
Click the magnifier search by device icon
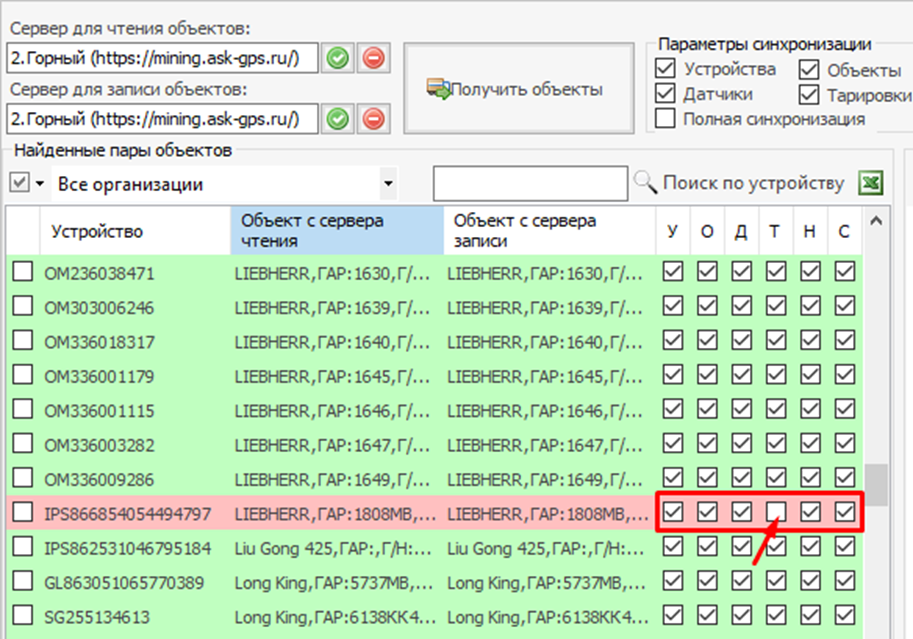click(x=645, y=184)
